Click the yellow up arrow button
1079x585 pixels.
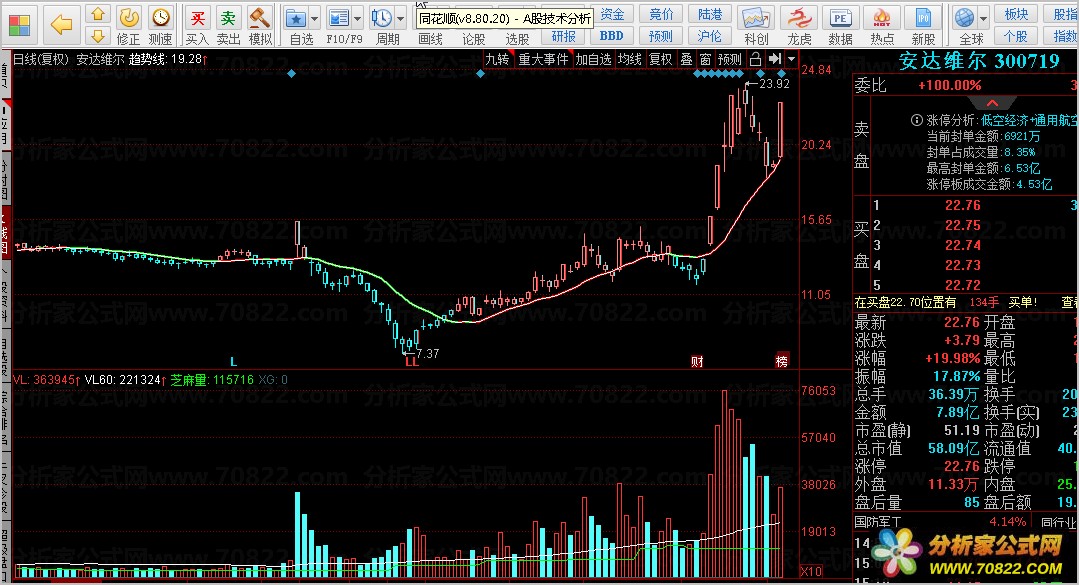pyautogui.click(x=98, y=14)
